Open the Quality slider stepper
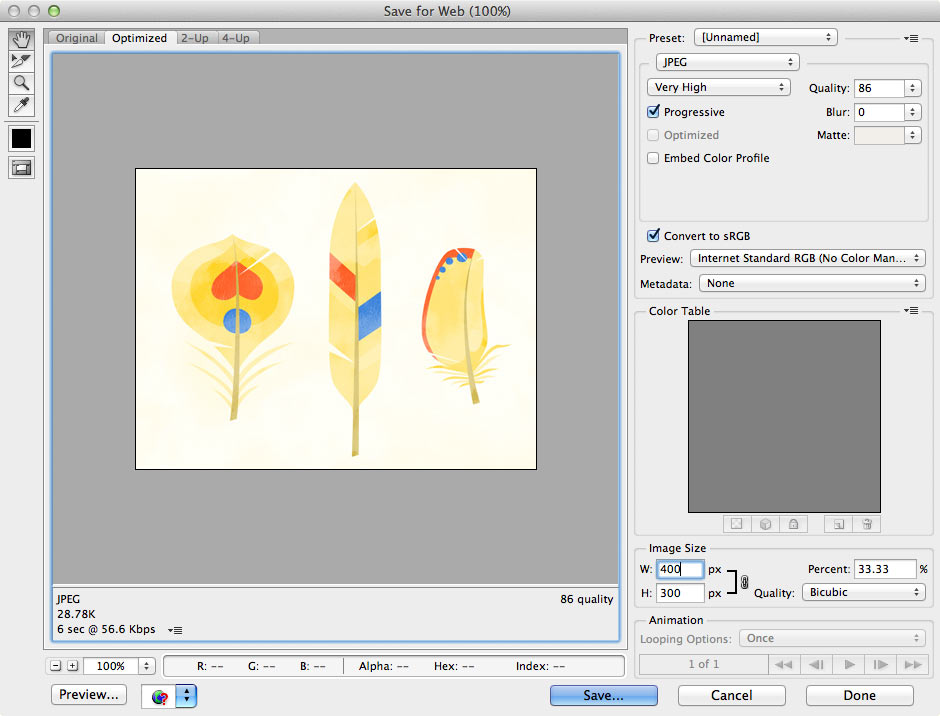940x716 pixels. tap(912, 88)
